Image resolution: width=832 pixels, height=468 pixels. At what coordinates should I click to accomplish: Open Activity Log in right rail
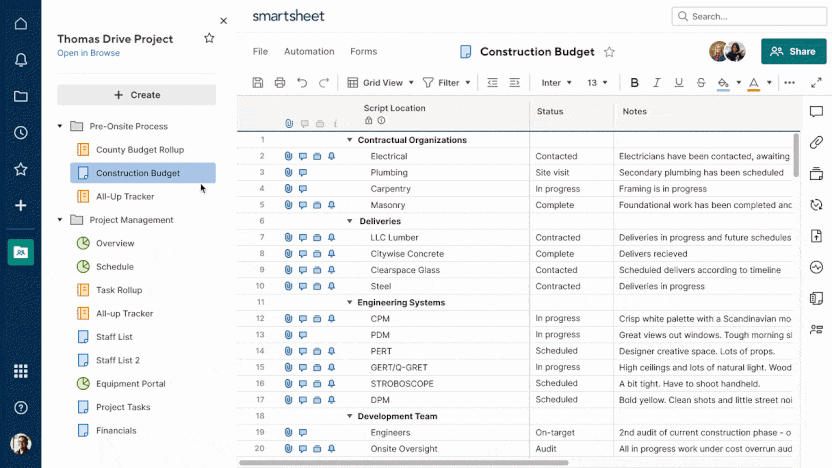(x=816, y=267)
